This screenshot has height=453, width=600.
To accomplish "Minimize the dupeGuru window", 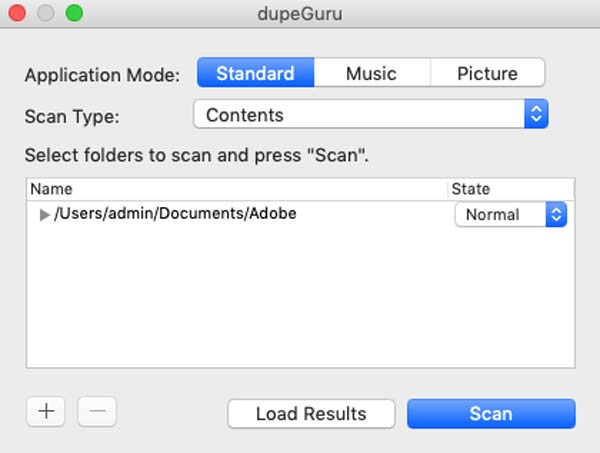I will point(47,14).
